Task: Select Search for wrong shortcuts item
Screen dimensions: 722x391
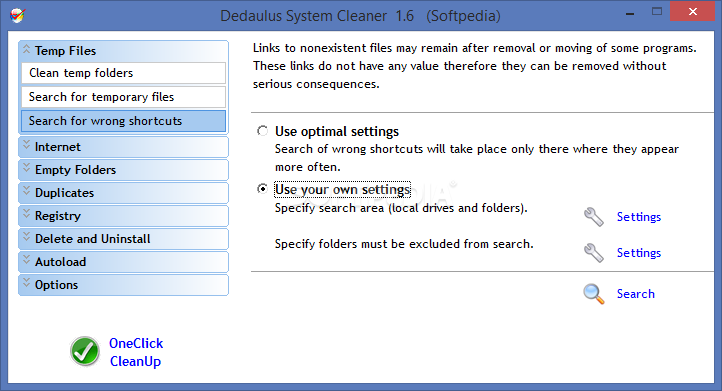Action: (x=123, y=121)
